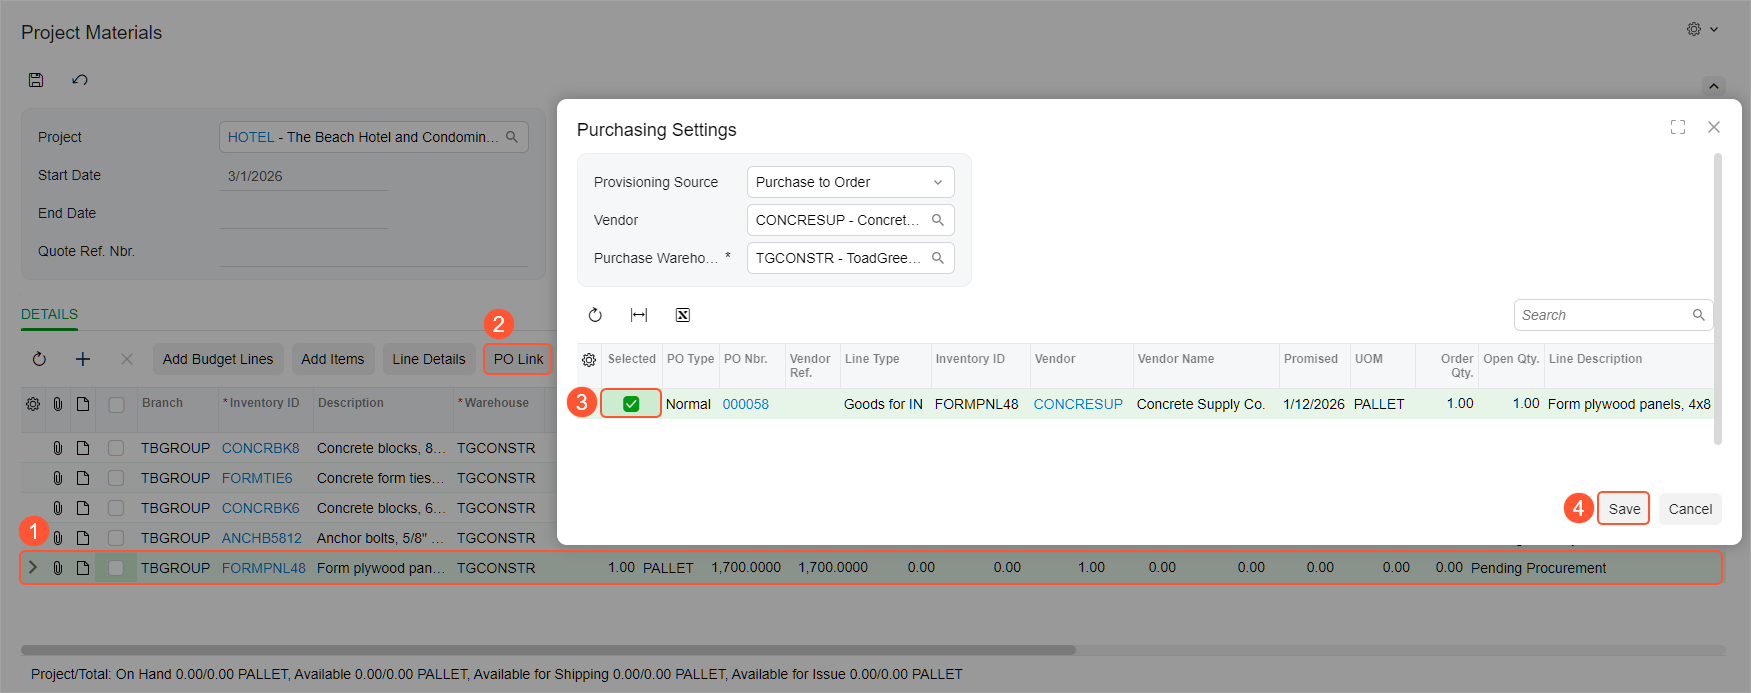Cancel the Purchasing Settings dialog
This screenshot has width=1751, height=693.
1690,509
